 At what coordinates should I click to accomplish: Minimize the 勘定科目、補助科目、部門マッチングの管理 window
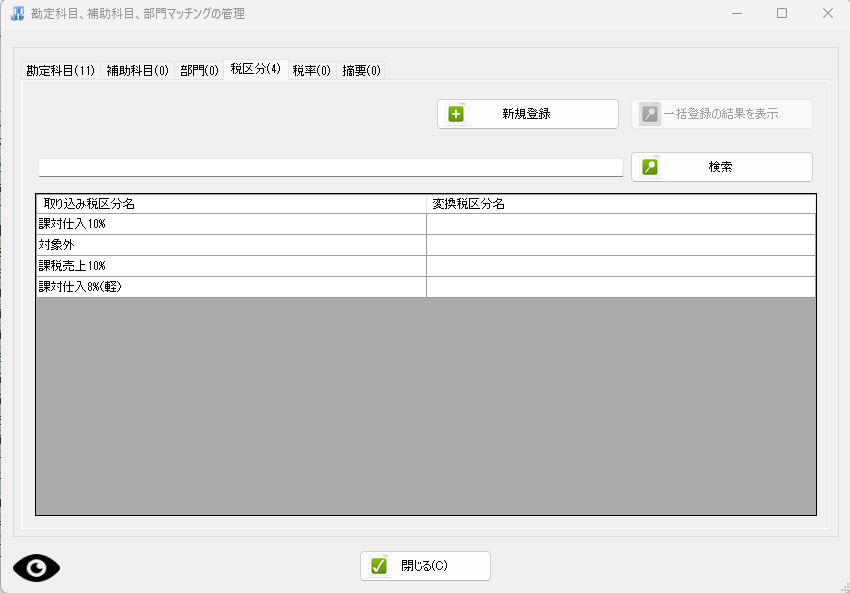click(x=737, y=13)
